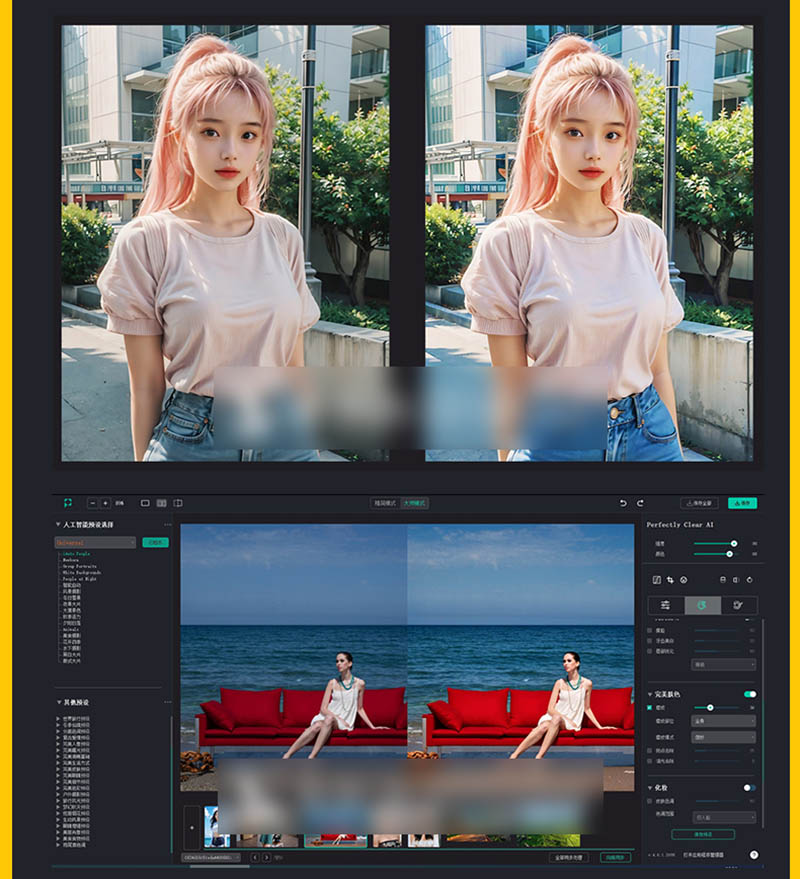The width and height of the screenshot is (800, 879).
Task: Select the green leaves filmstrip thumbnail
Action: (548, 840)
